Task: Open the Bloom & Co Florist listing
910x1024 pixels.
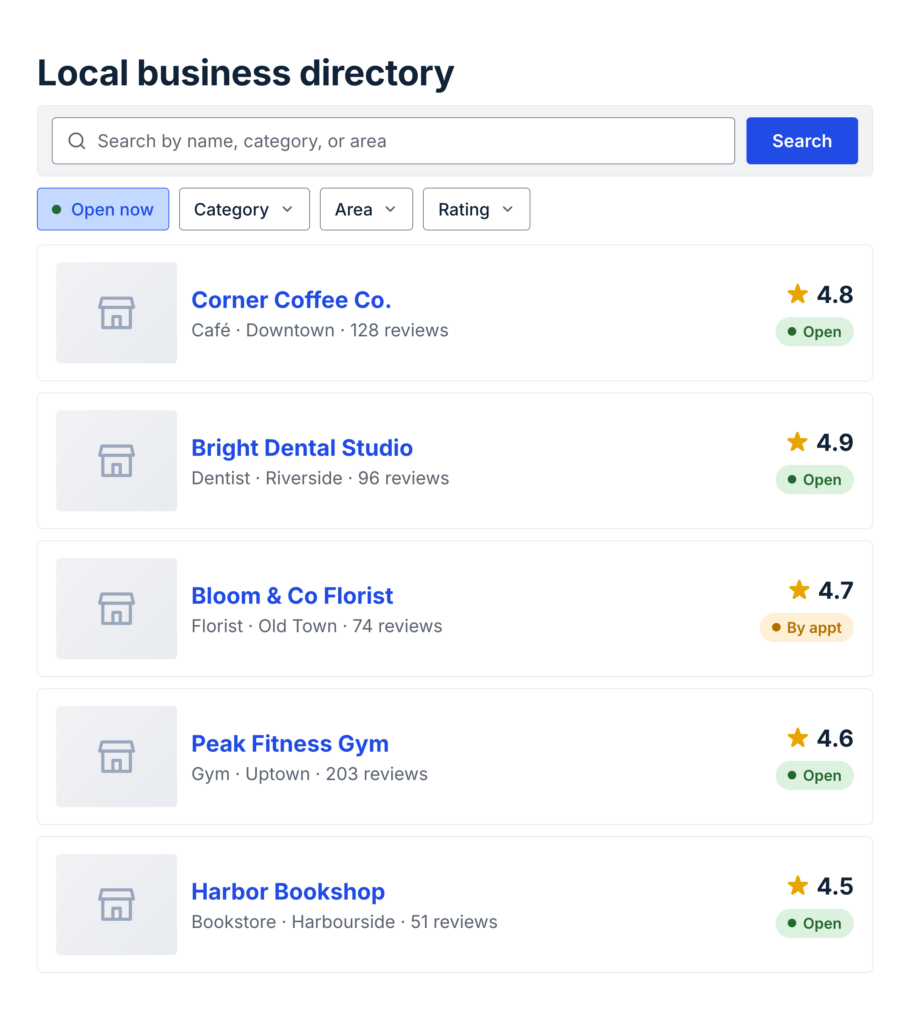Action: point(292,596)
